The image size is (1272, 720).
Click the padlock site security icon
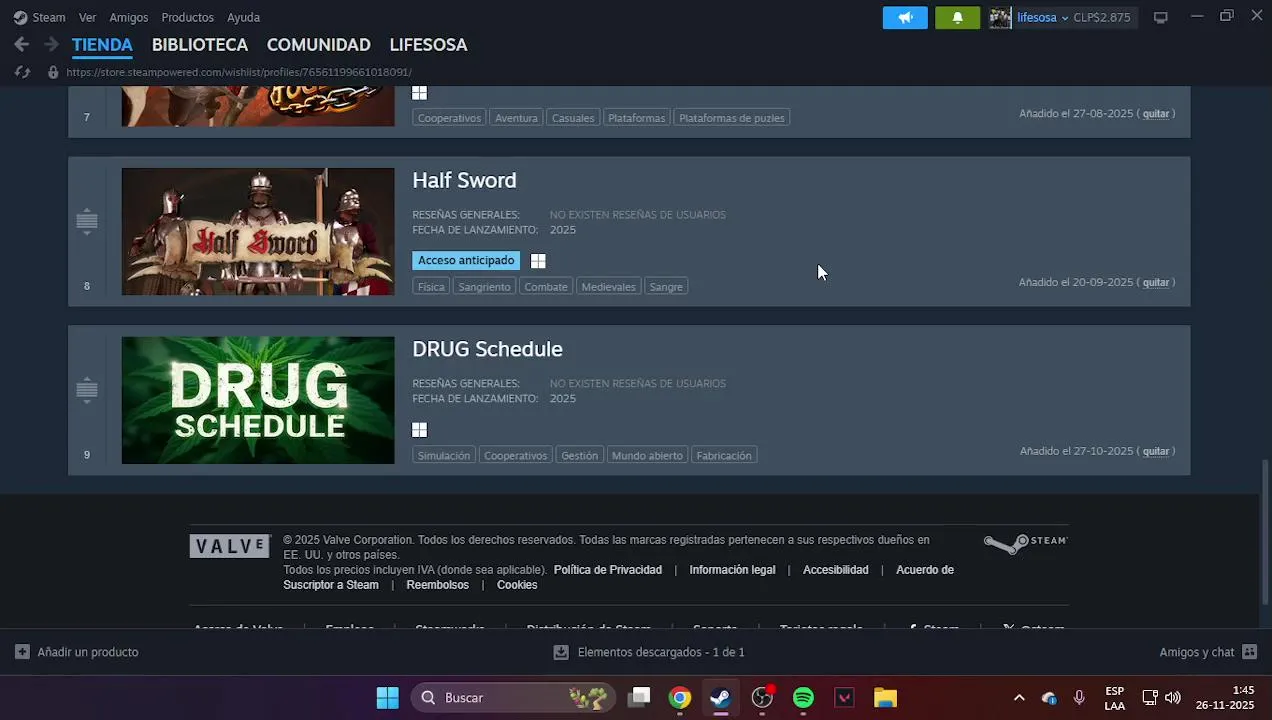pyautogui.click(x=53, y=72)
